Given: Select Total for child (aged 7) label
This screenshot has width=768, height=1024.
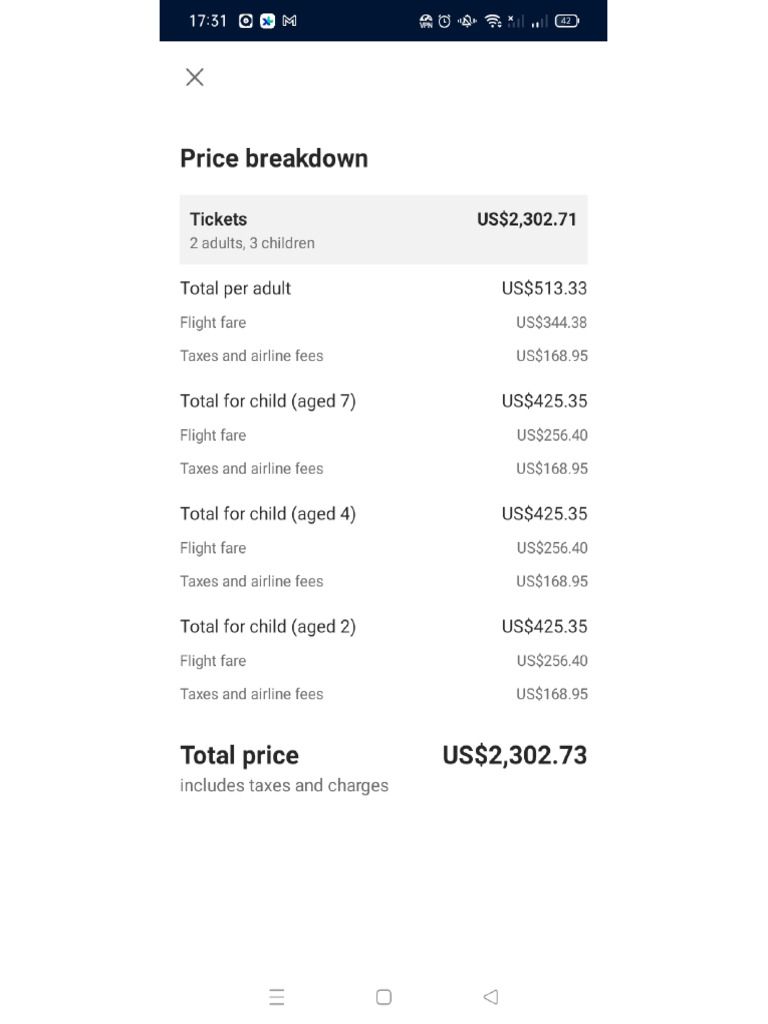Looking at the screenshot, I should tap(268, 401).
